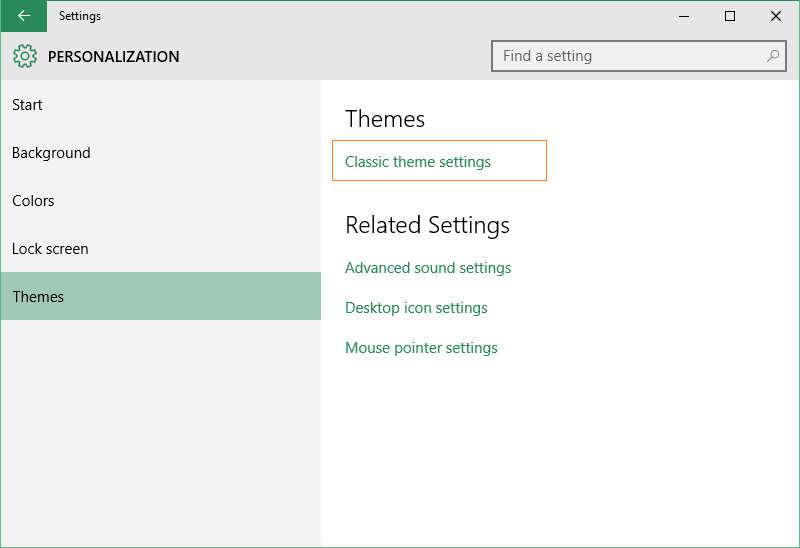Screen dimensions: 800x548
Task: Click the Related Settings heading
Action: (427, 225)
